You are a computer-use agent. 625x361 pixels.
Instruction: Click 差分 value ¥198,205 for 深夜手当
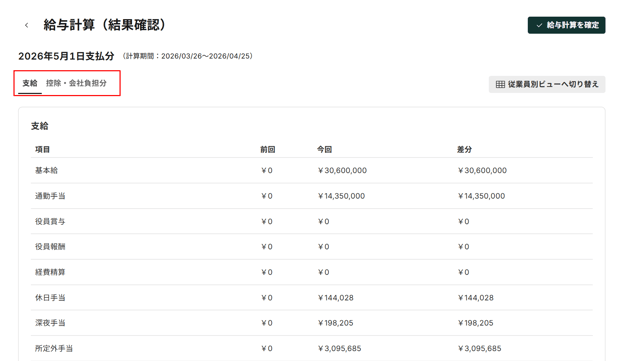point(476,323)
